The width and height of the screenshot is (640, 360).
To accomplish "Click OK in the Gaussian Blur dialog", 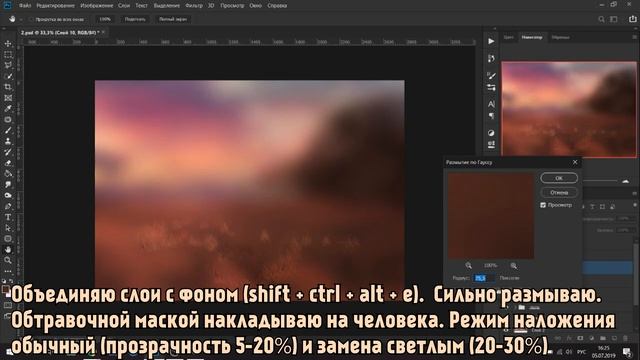I will coord(559,178).
